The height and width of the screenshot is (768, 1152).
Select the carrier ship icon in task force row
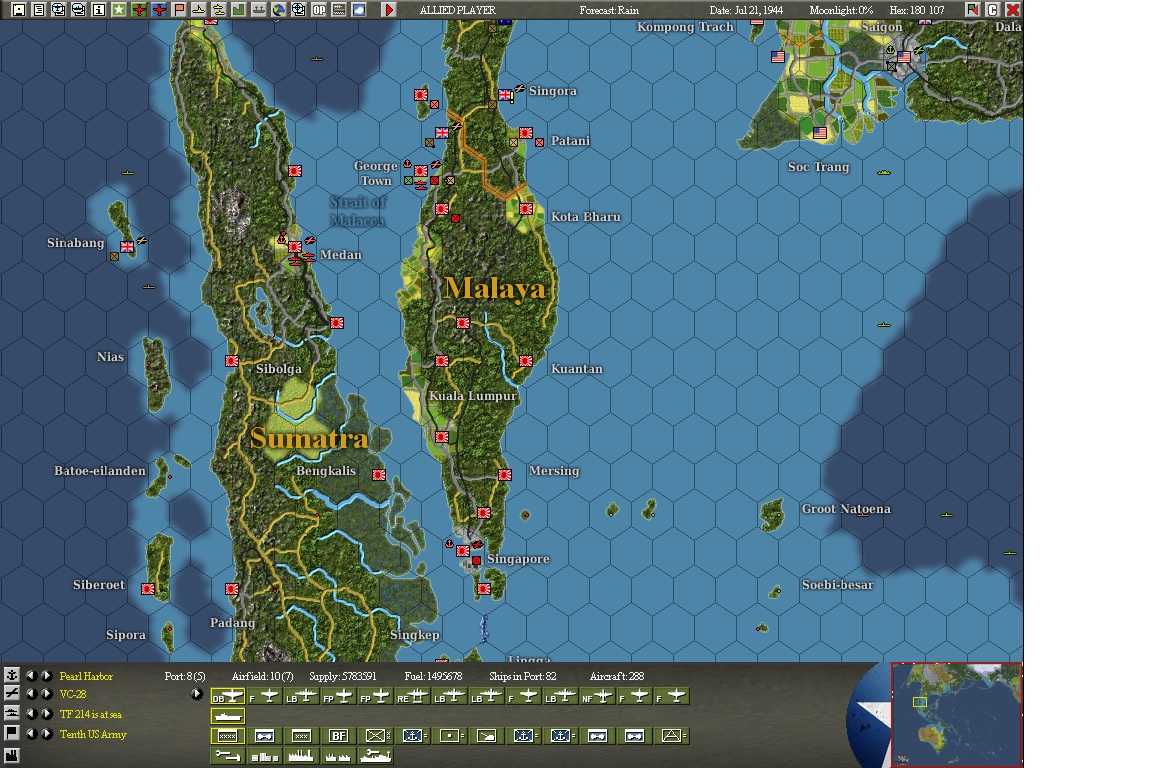228,716
